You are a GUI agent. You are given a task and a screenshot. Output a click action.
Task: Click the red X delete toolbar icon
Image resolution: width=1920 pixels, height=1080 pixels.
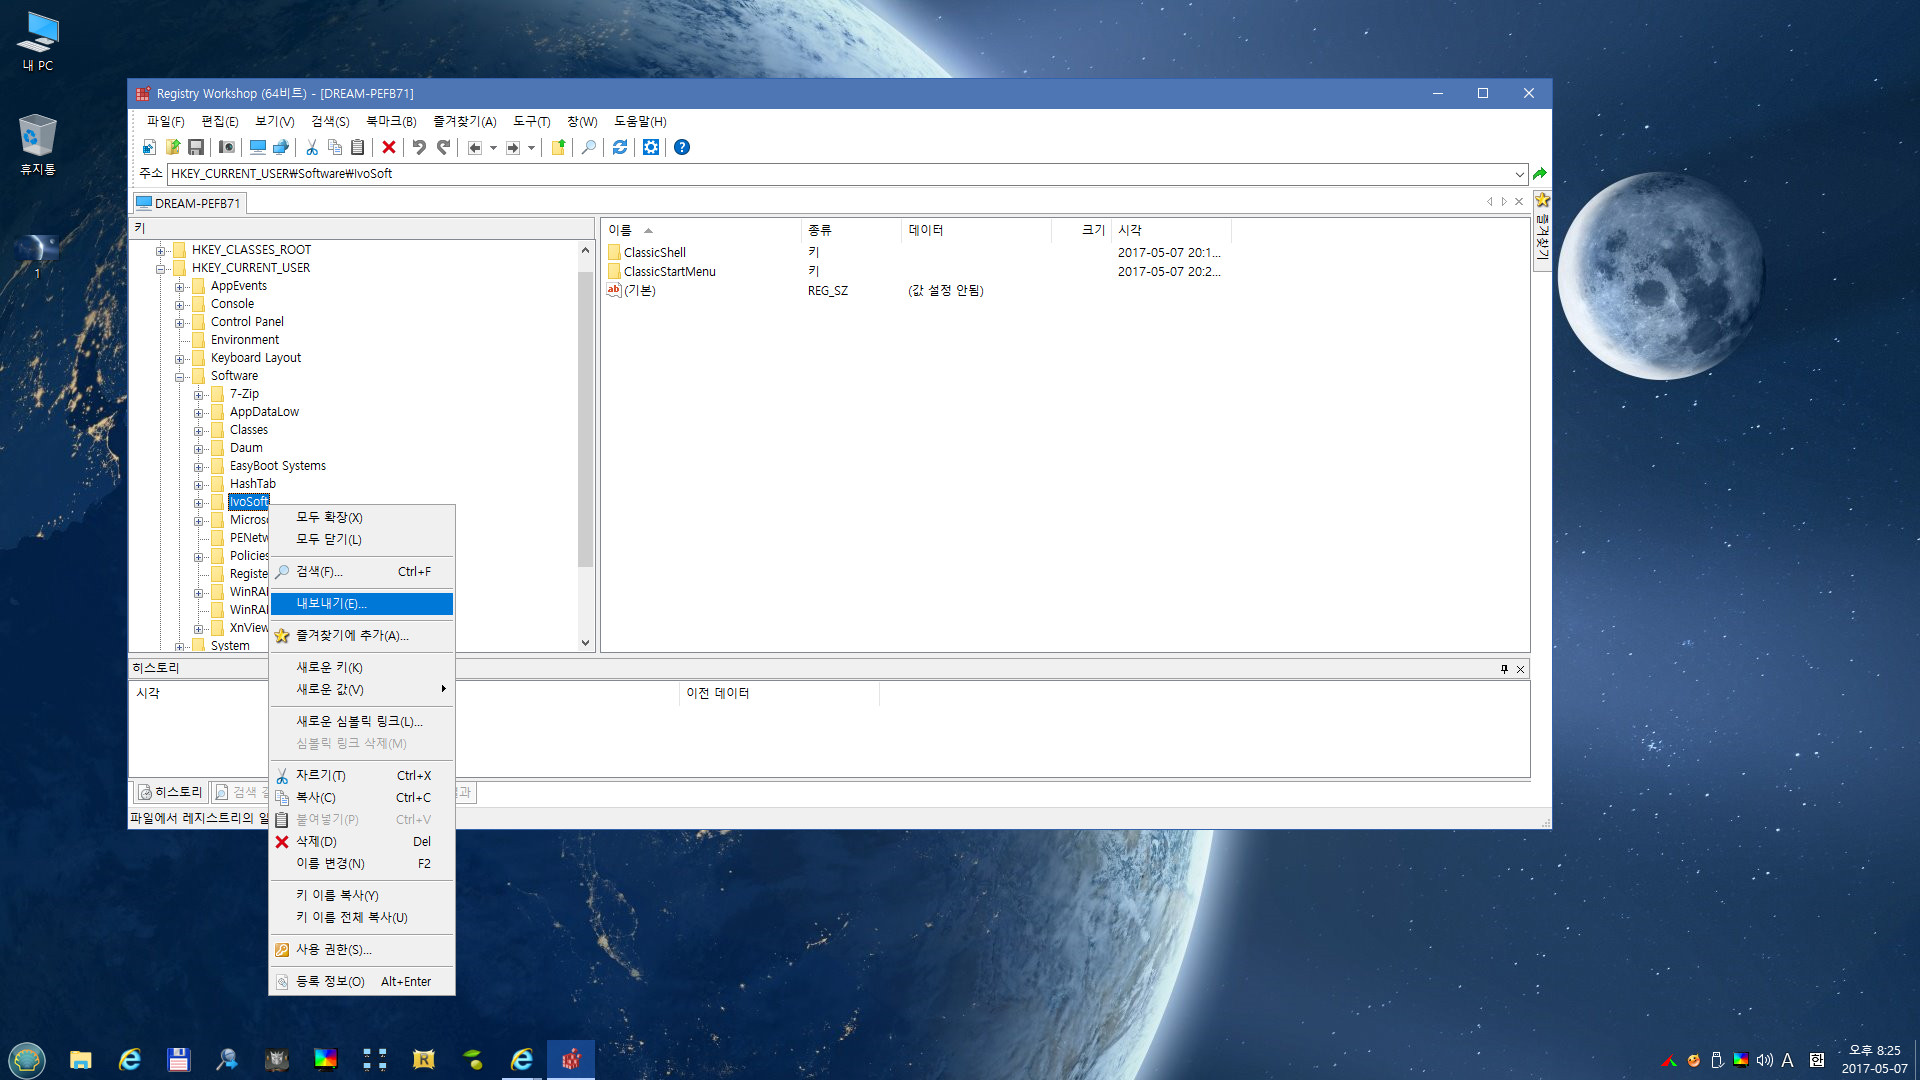coord(389,148)
